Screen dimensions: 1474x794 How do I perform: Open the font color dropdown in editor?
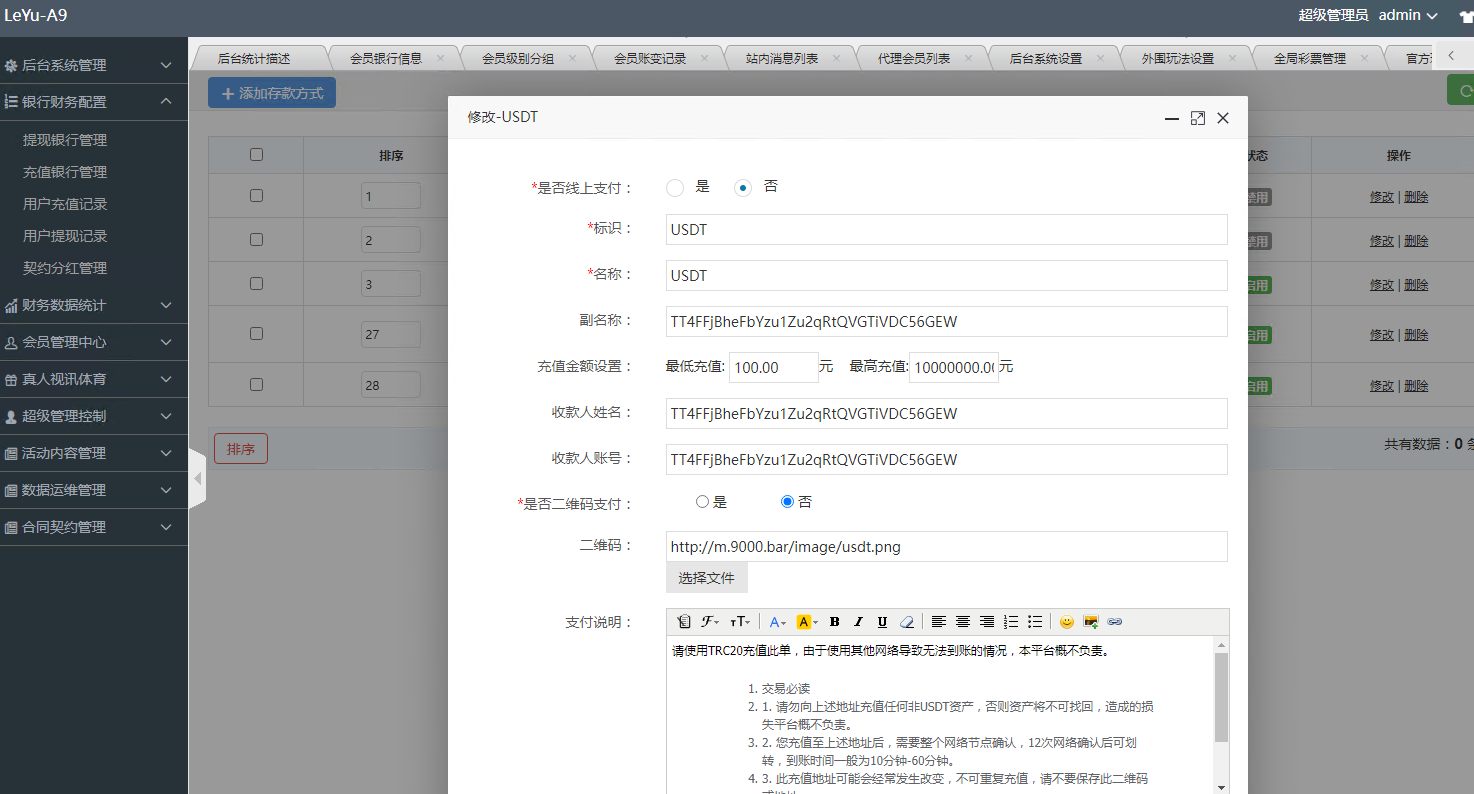pyautogui.click(x=778, y=622)
